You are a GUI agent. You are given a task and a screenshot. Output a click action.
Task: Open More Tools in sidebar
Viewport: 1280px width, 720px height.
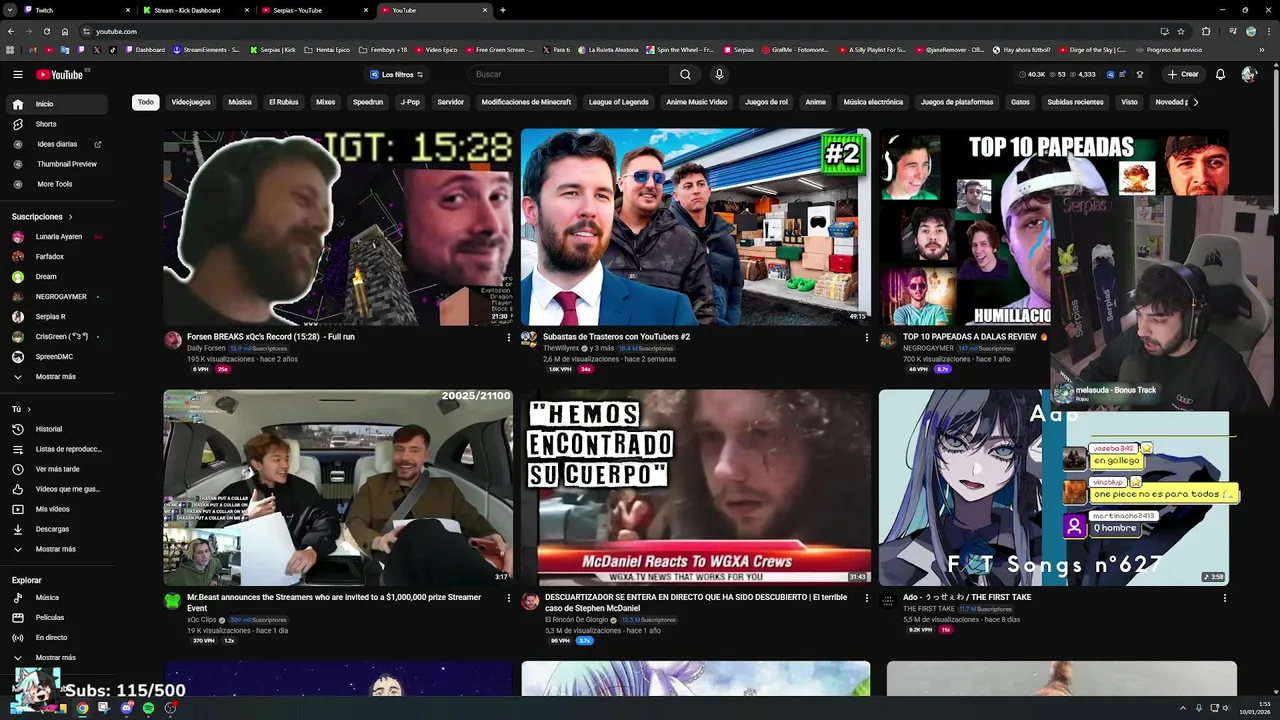pyautogui.click(x=57, y=184)
